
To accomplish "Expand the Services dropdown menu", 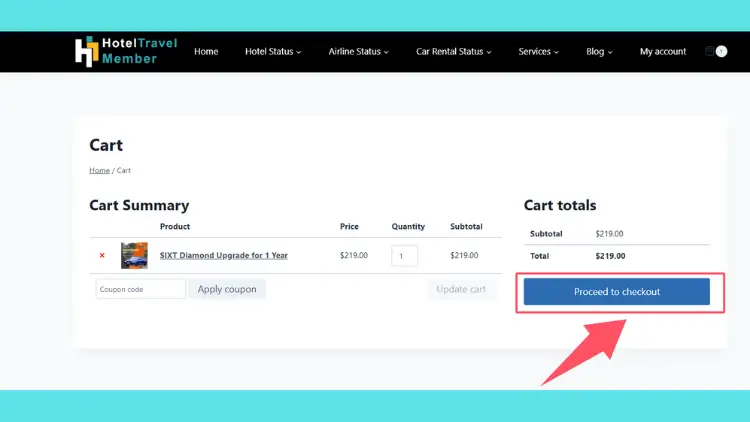I will point(539,51).
